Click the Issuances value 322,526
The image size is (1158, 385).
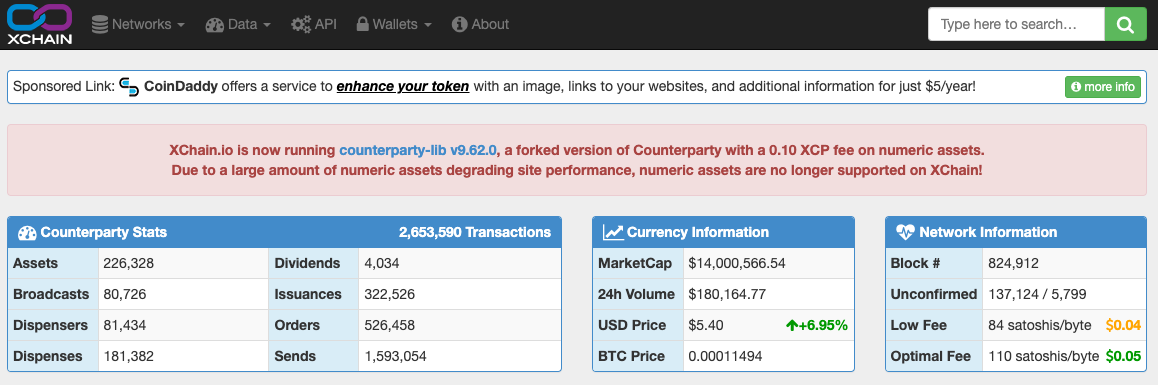(390, 295)
